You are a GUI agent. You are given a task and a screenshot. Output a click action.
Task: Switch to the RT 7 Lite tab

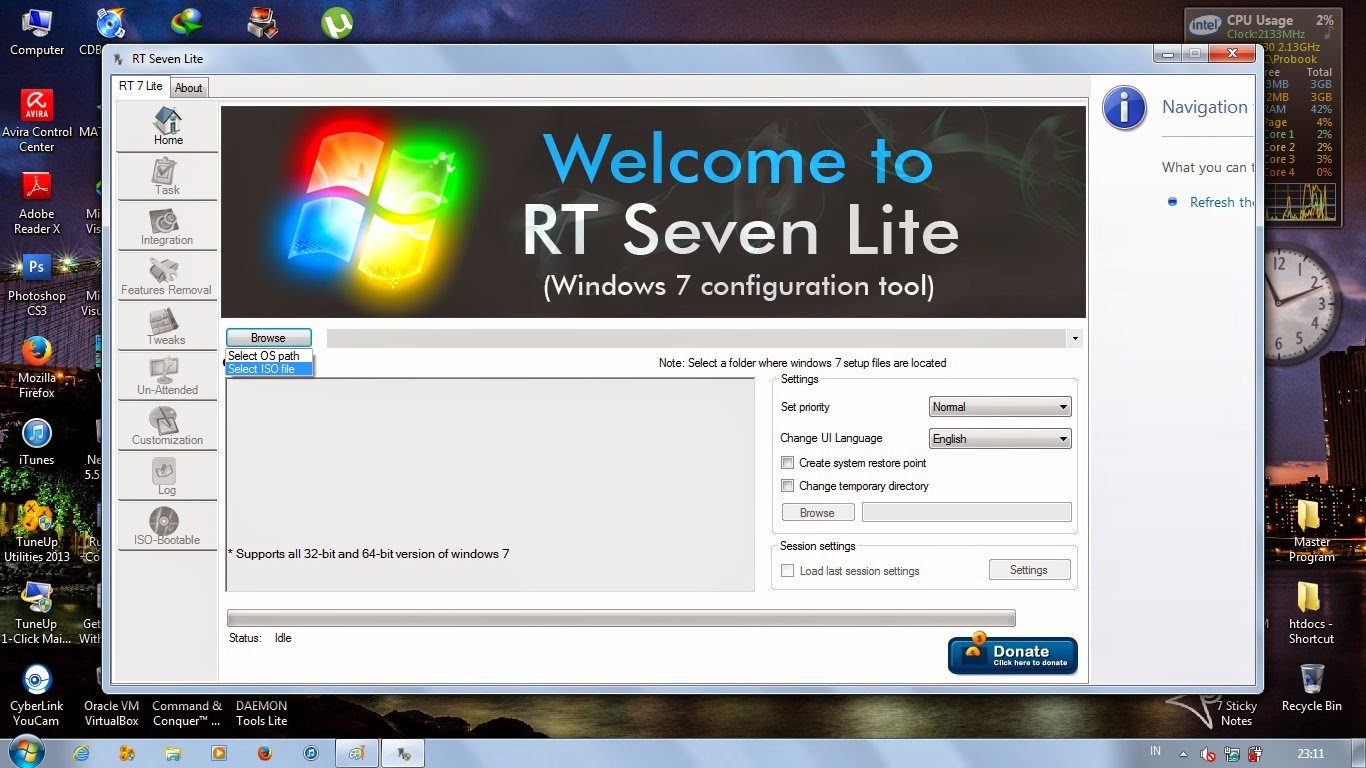pyautogui.click(x=140, y=86)
